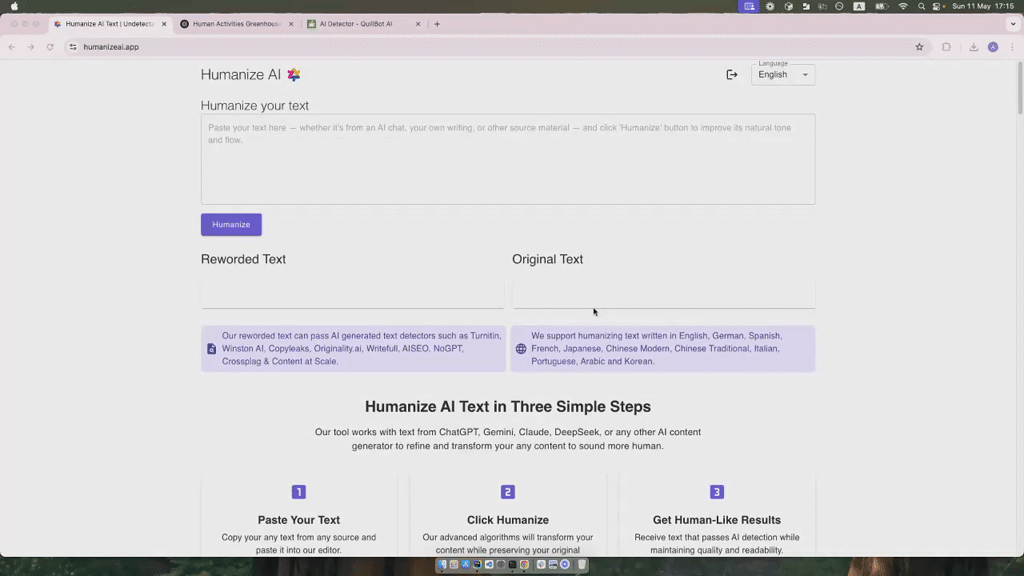Click the step 2 number badge
Image resolution: width=1024 pixels, height=576 pixels.
pyautogui.click(x=507, y=492)
